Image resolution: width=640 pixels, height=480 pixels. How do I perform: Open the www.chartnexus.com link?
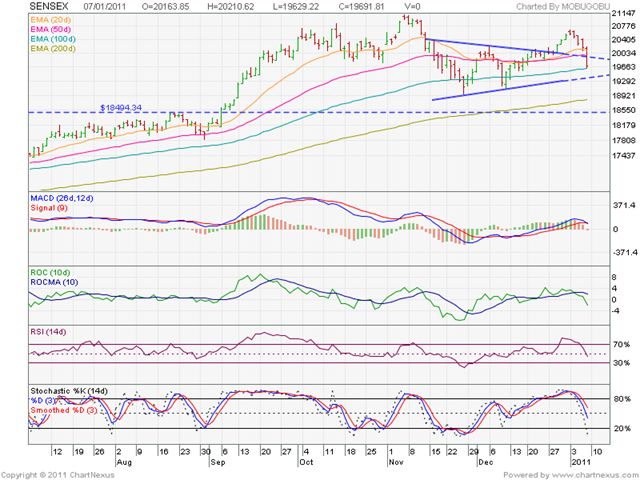click(595, 475)
